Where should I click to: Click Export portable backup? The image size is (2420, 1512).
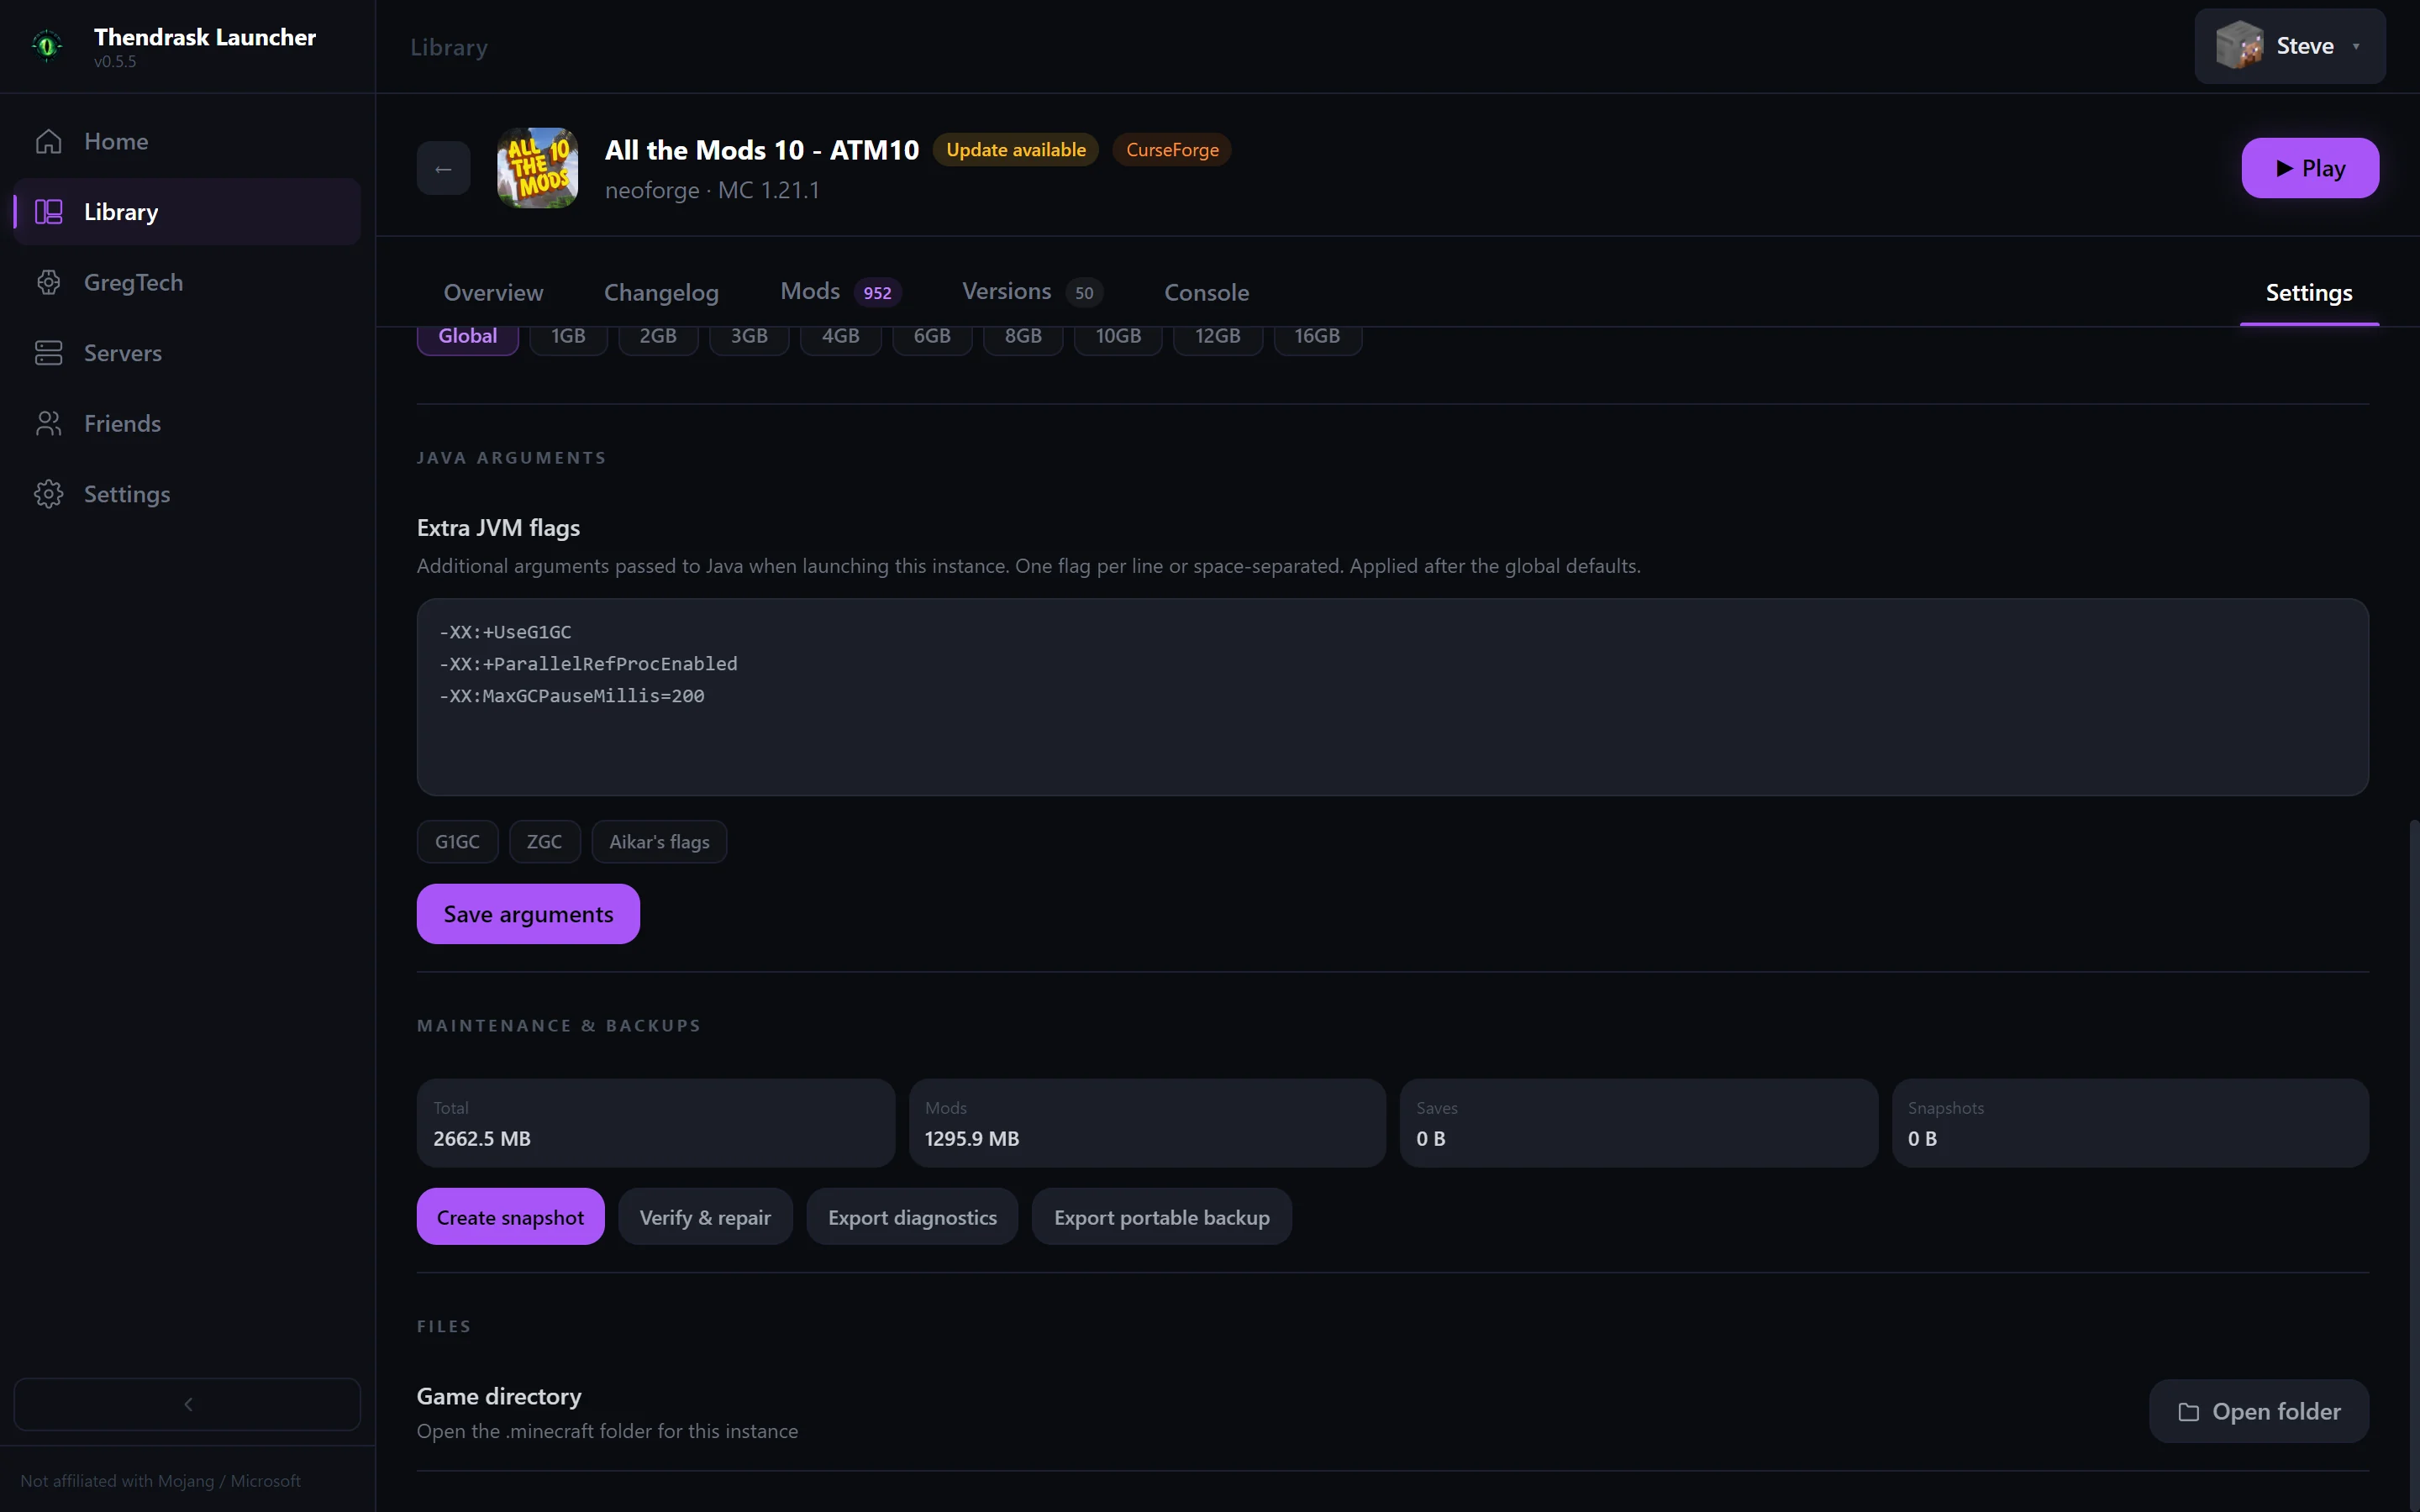tap(1161, 1217)
